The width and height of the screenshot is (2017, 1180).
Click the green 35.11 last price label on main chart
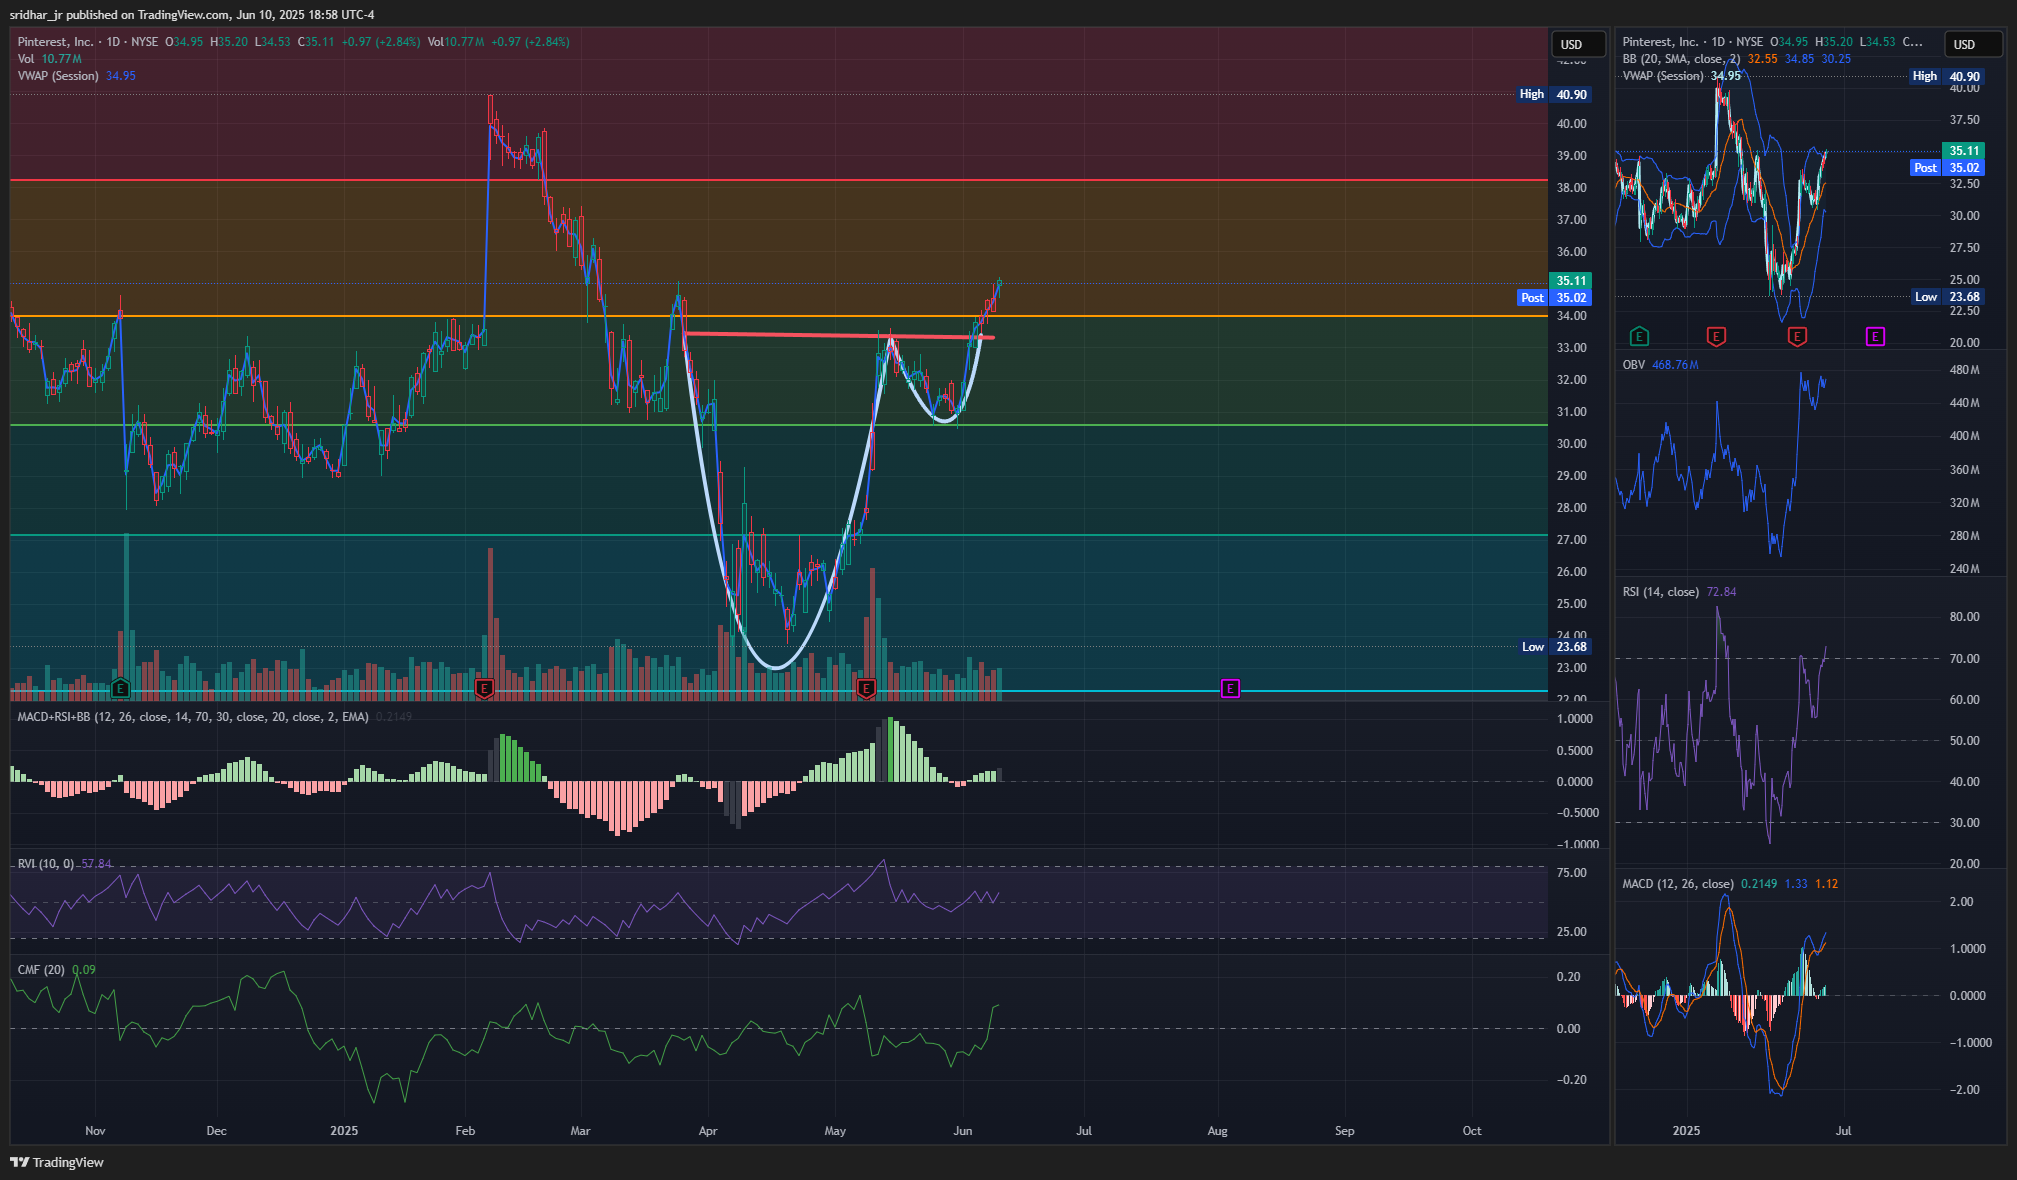click(1570, 281)
